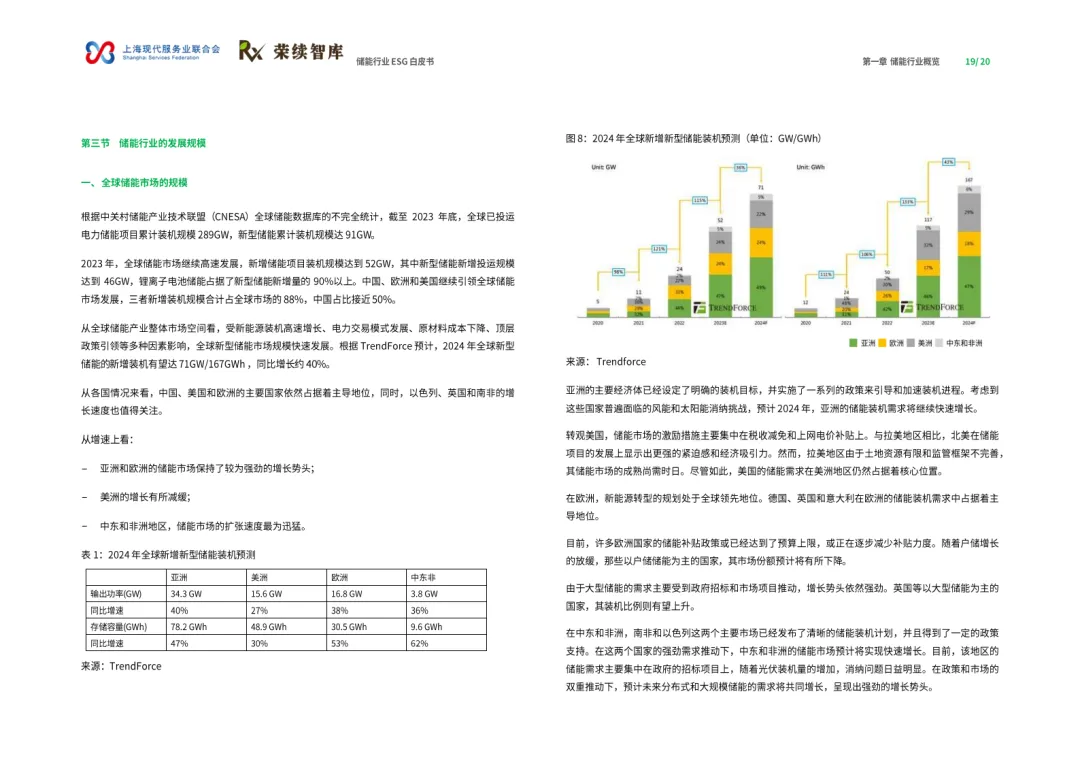Click the dark gray 美洲 legend swatch
The image size is (1080, 764).
(911, 343)
